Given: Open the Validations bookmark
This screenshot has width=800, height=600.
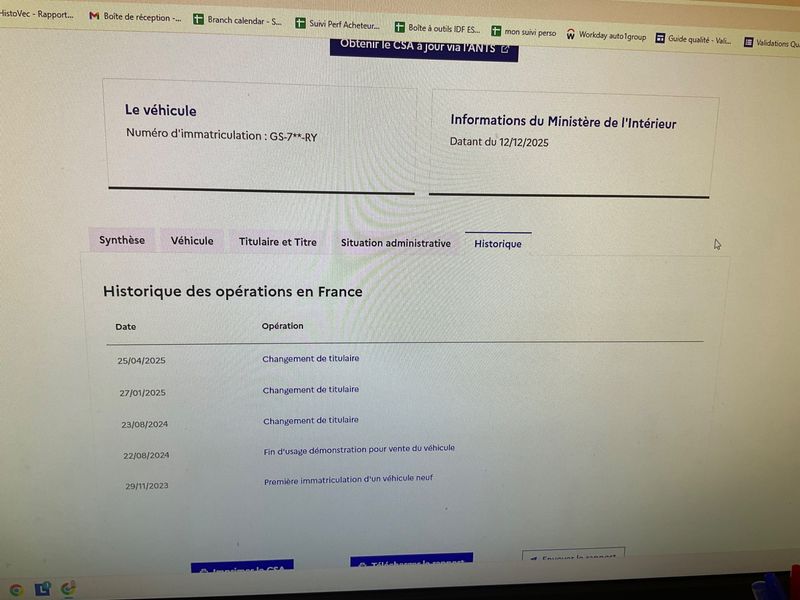Looking at the screenshot, I should pos(772,44).
